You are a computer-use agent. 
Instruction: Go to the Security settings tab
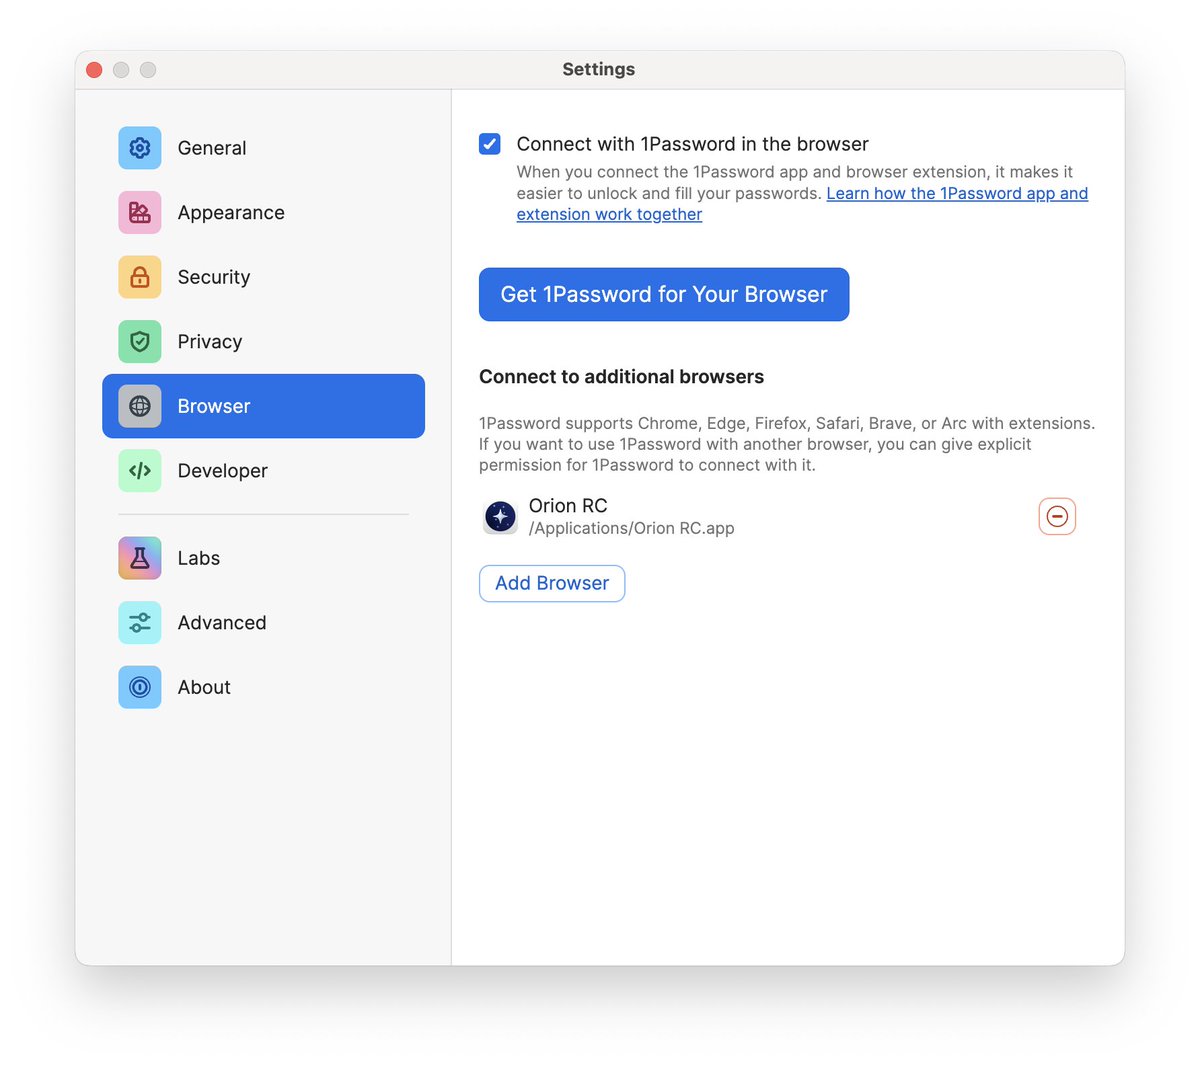(x=263, y=277)
